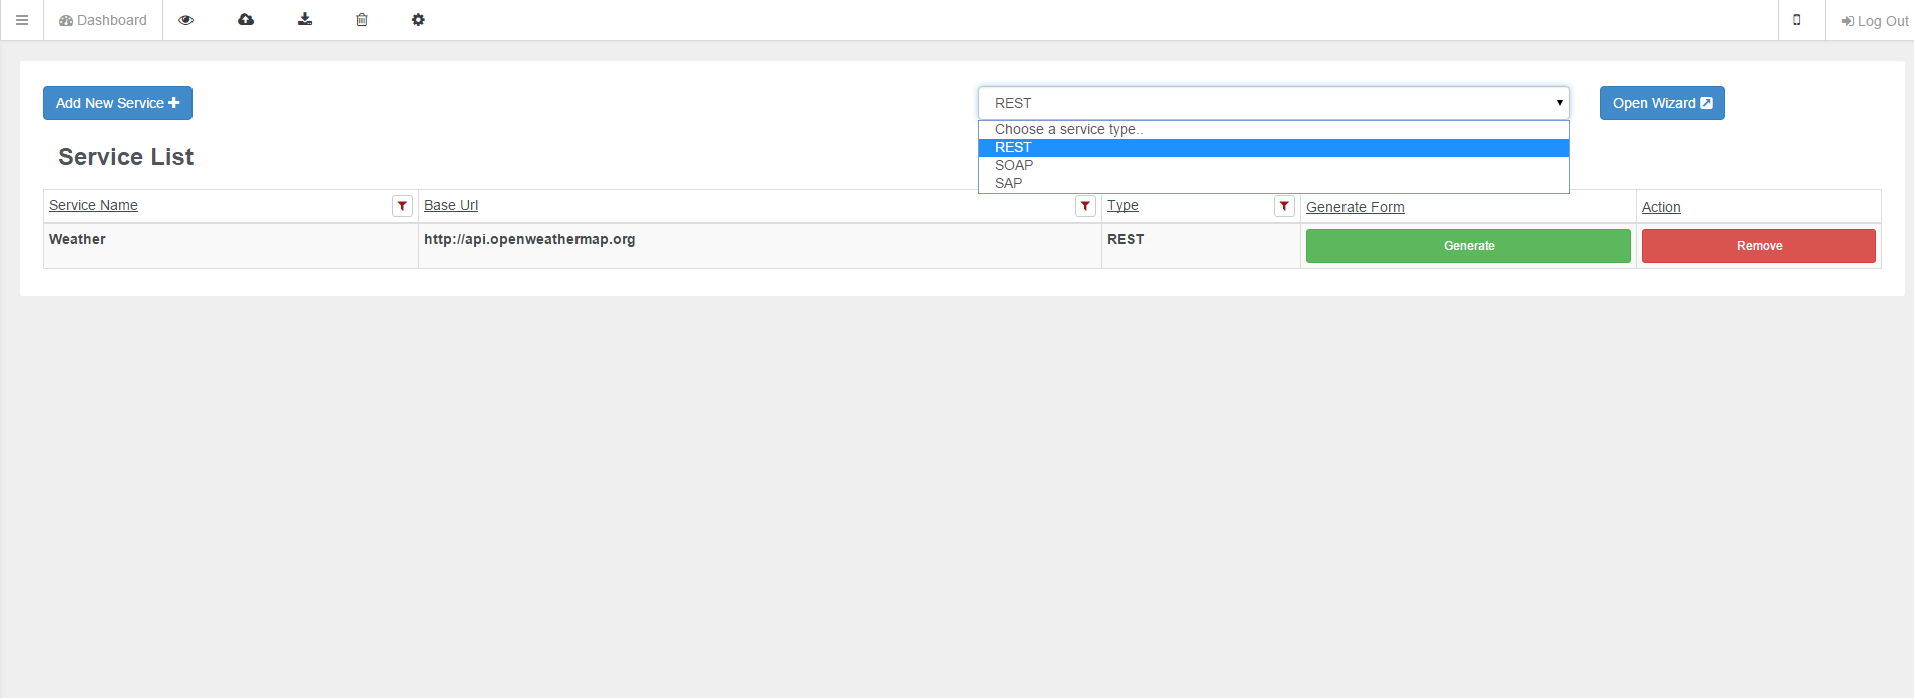Click the trash bin icon

[x=362, y=20]
